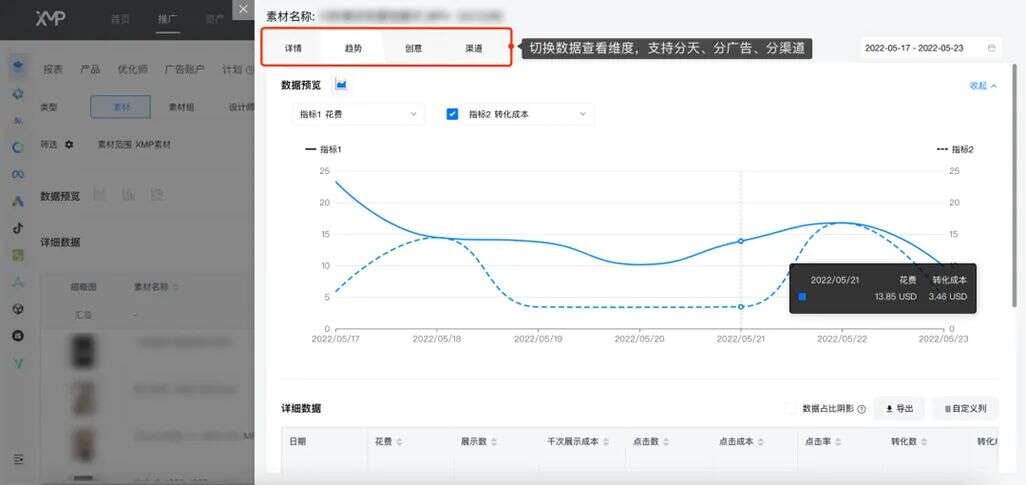Select the 素材组 type option

[x=181, y=107]
